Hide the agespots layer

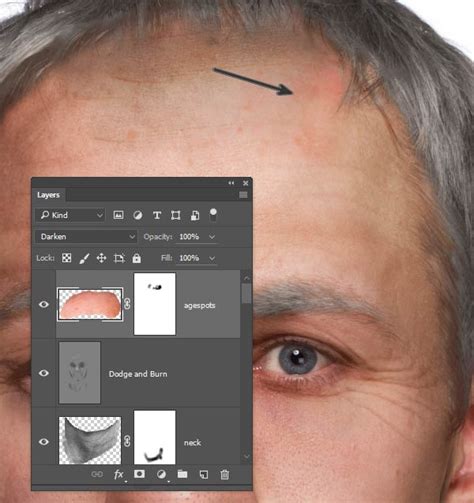44,304
